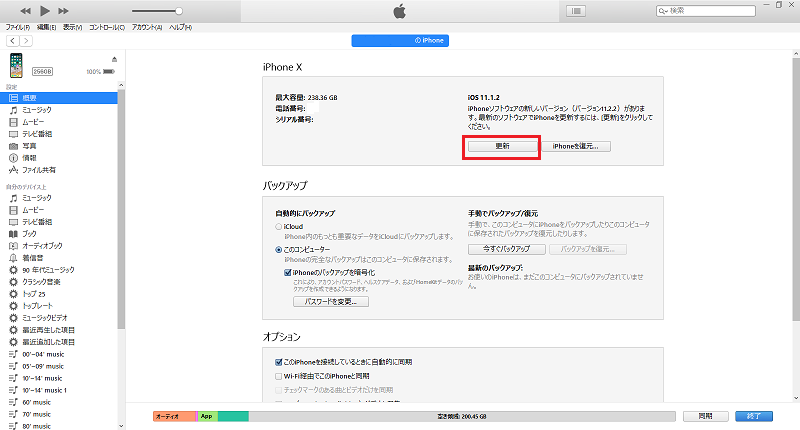Open the 表示(V) menu

(72, 28)
